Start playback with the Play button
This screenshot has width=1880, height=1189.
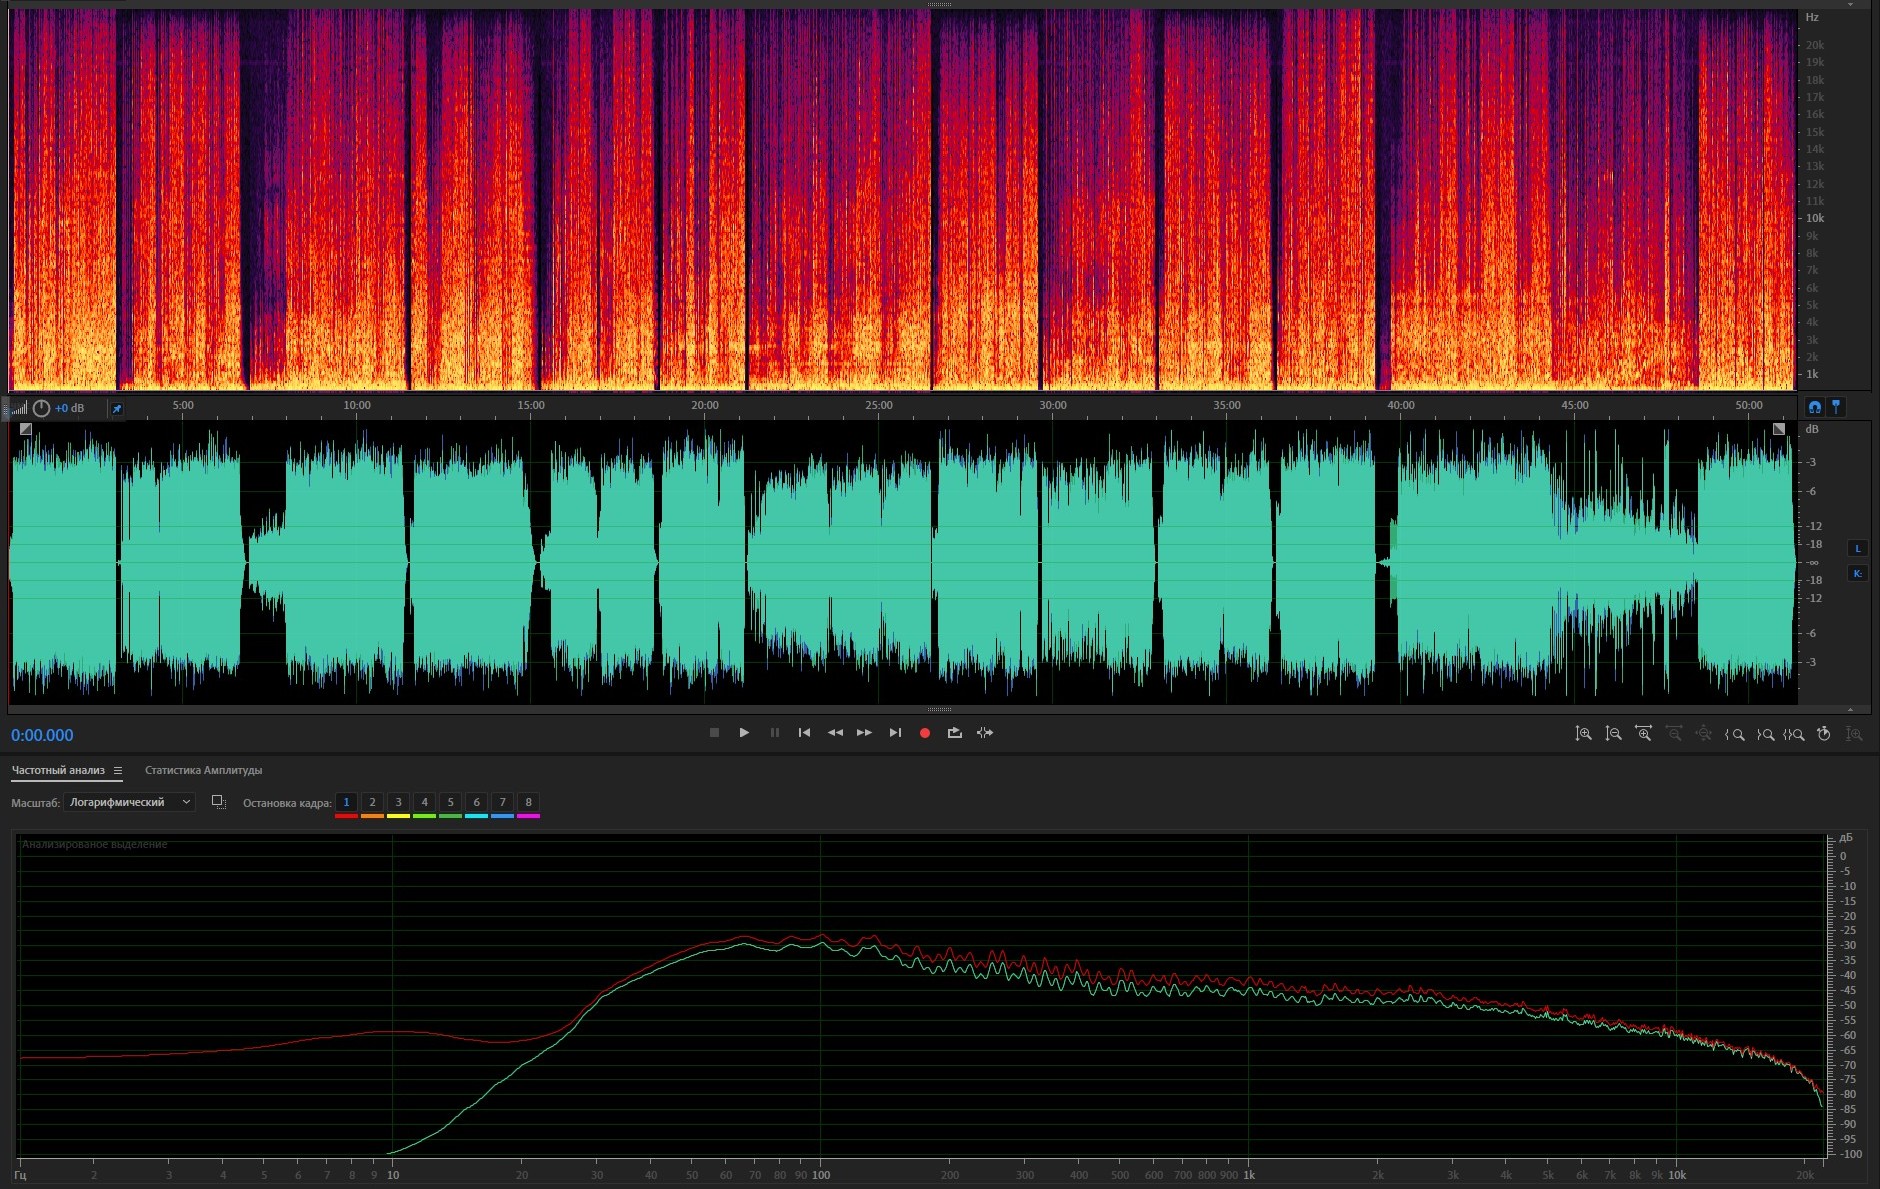[744, 733]
